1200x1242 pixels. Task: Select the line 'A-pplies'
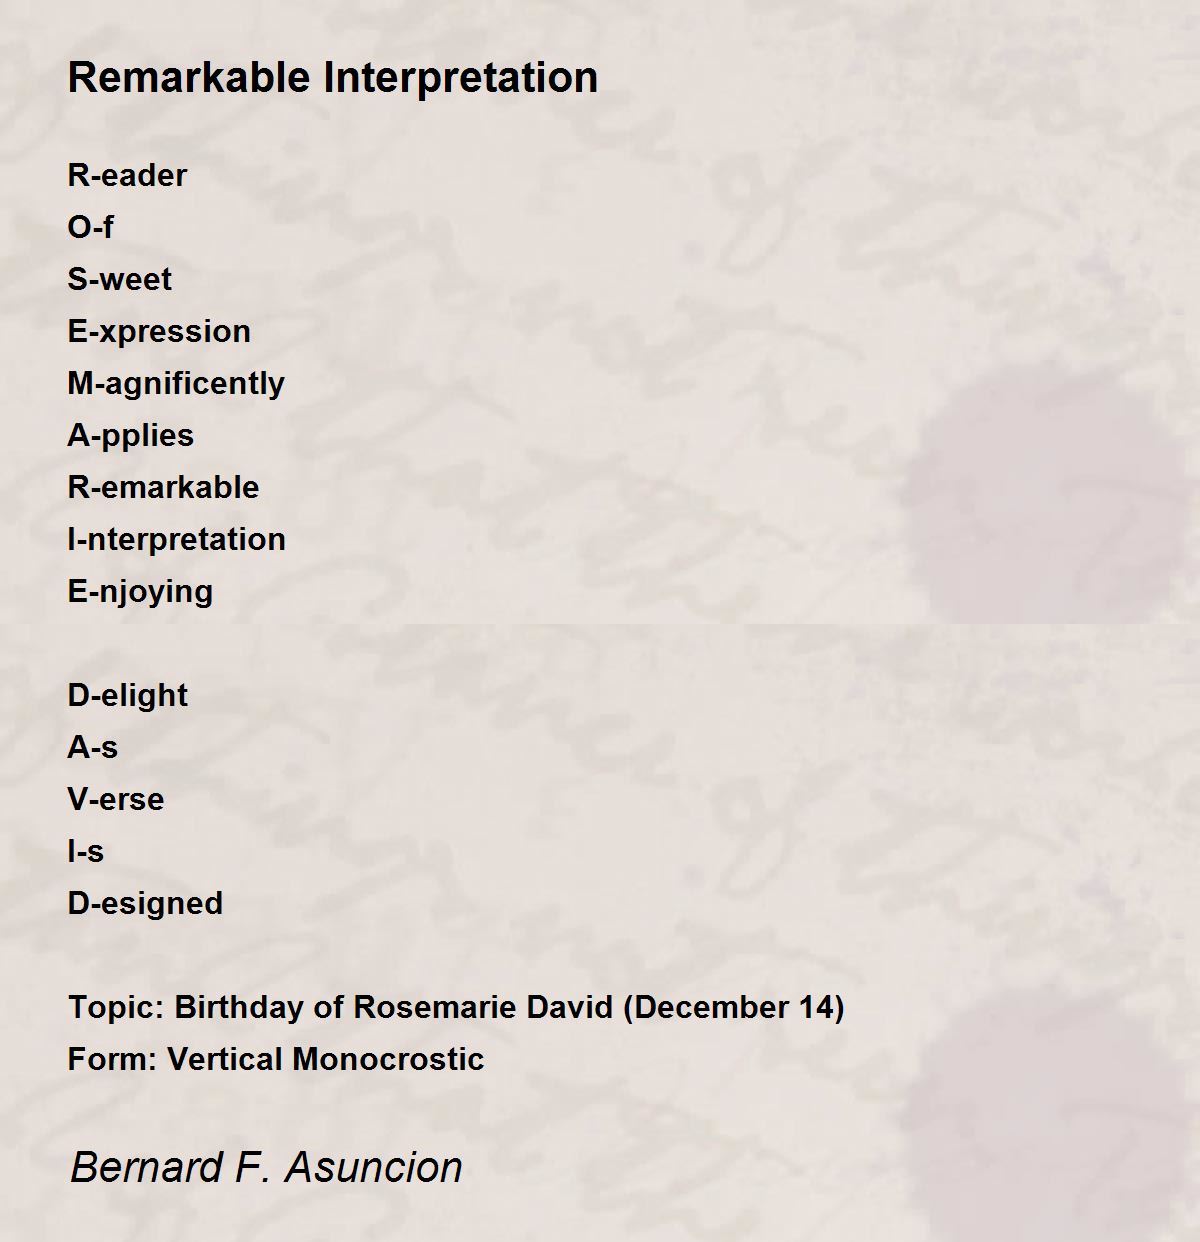coord(130,435)
